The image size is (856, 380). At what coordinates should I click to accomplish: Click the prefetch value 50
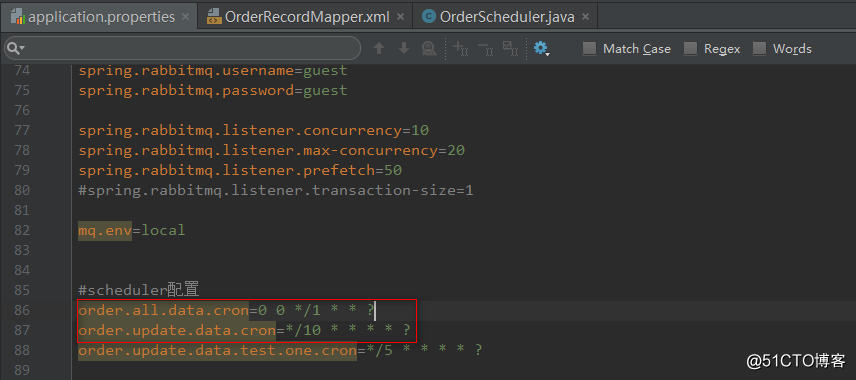393,170
